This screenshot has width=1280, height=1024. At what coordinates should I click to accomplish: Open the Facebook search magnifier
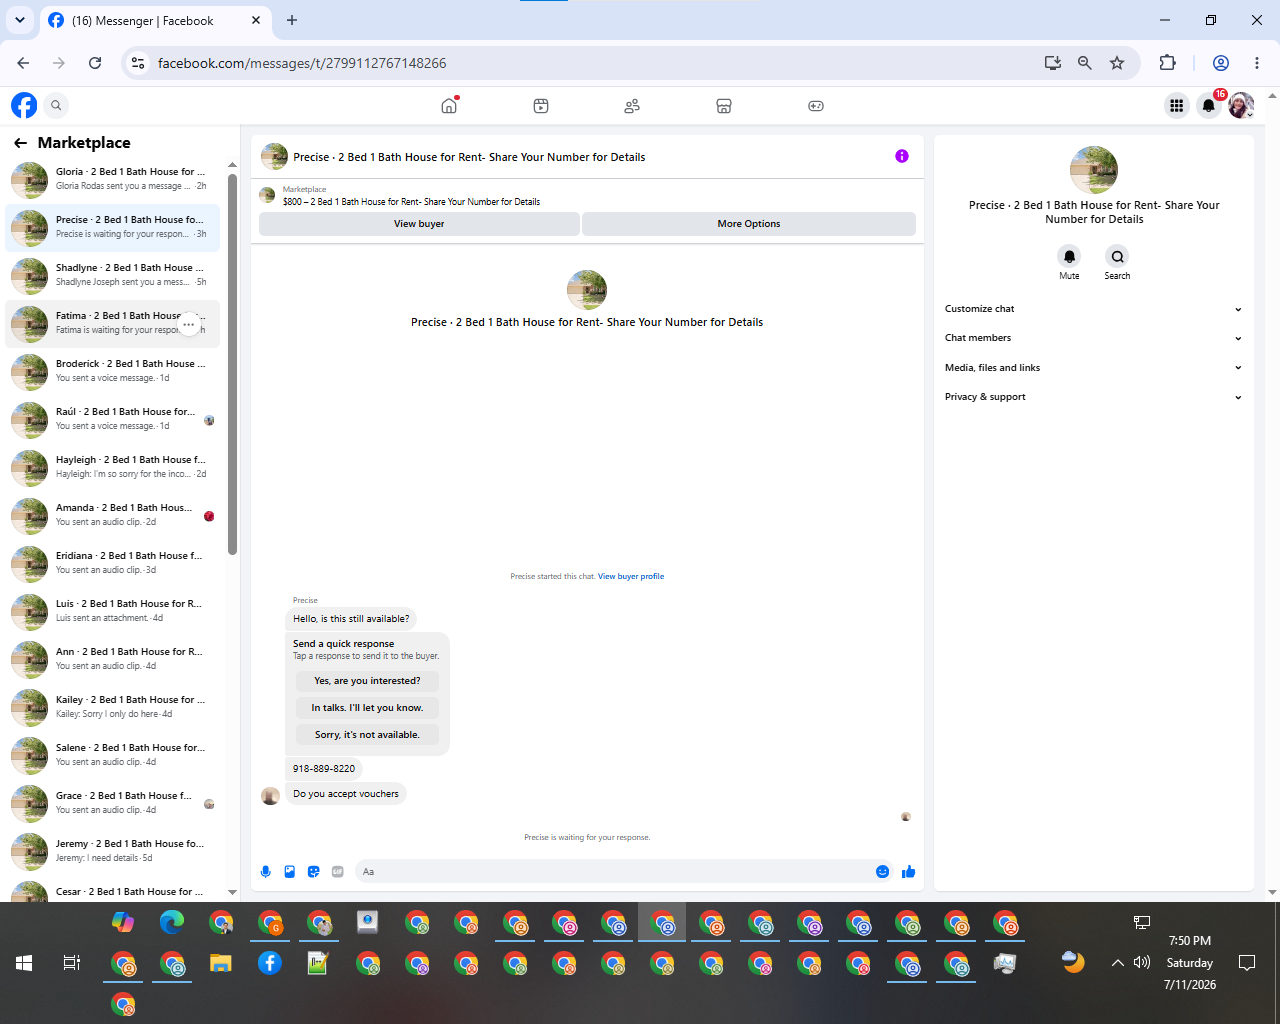[57, 105]
